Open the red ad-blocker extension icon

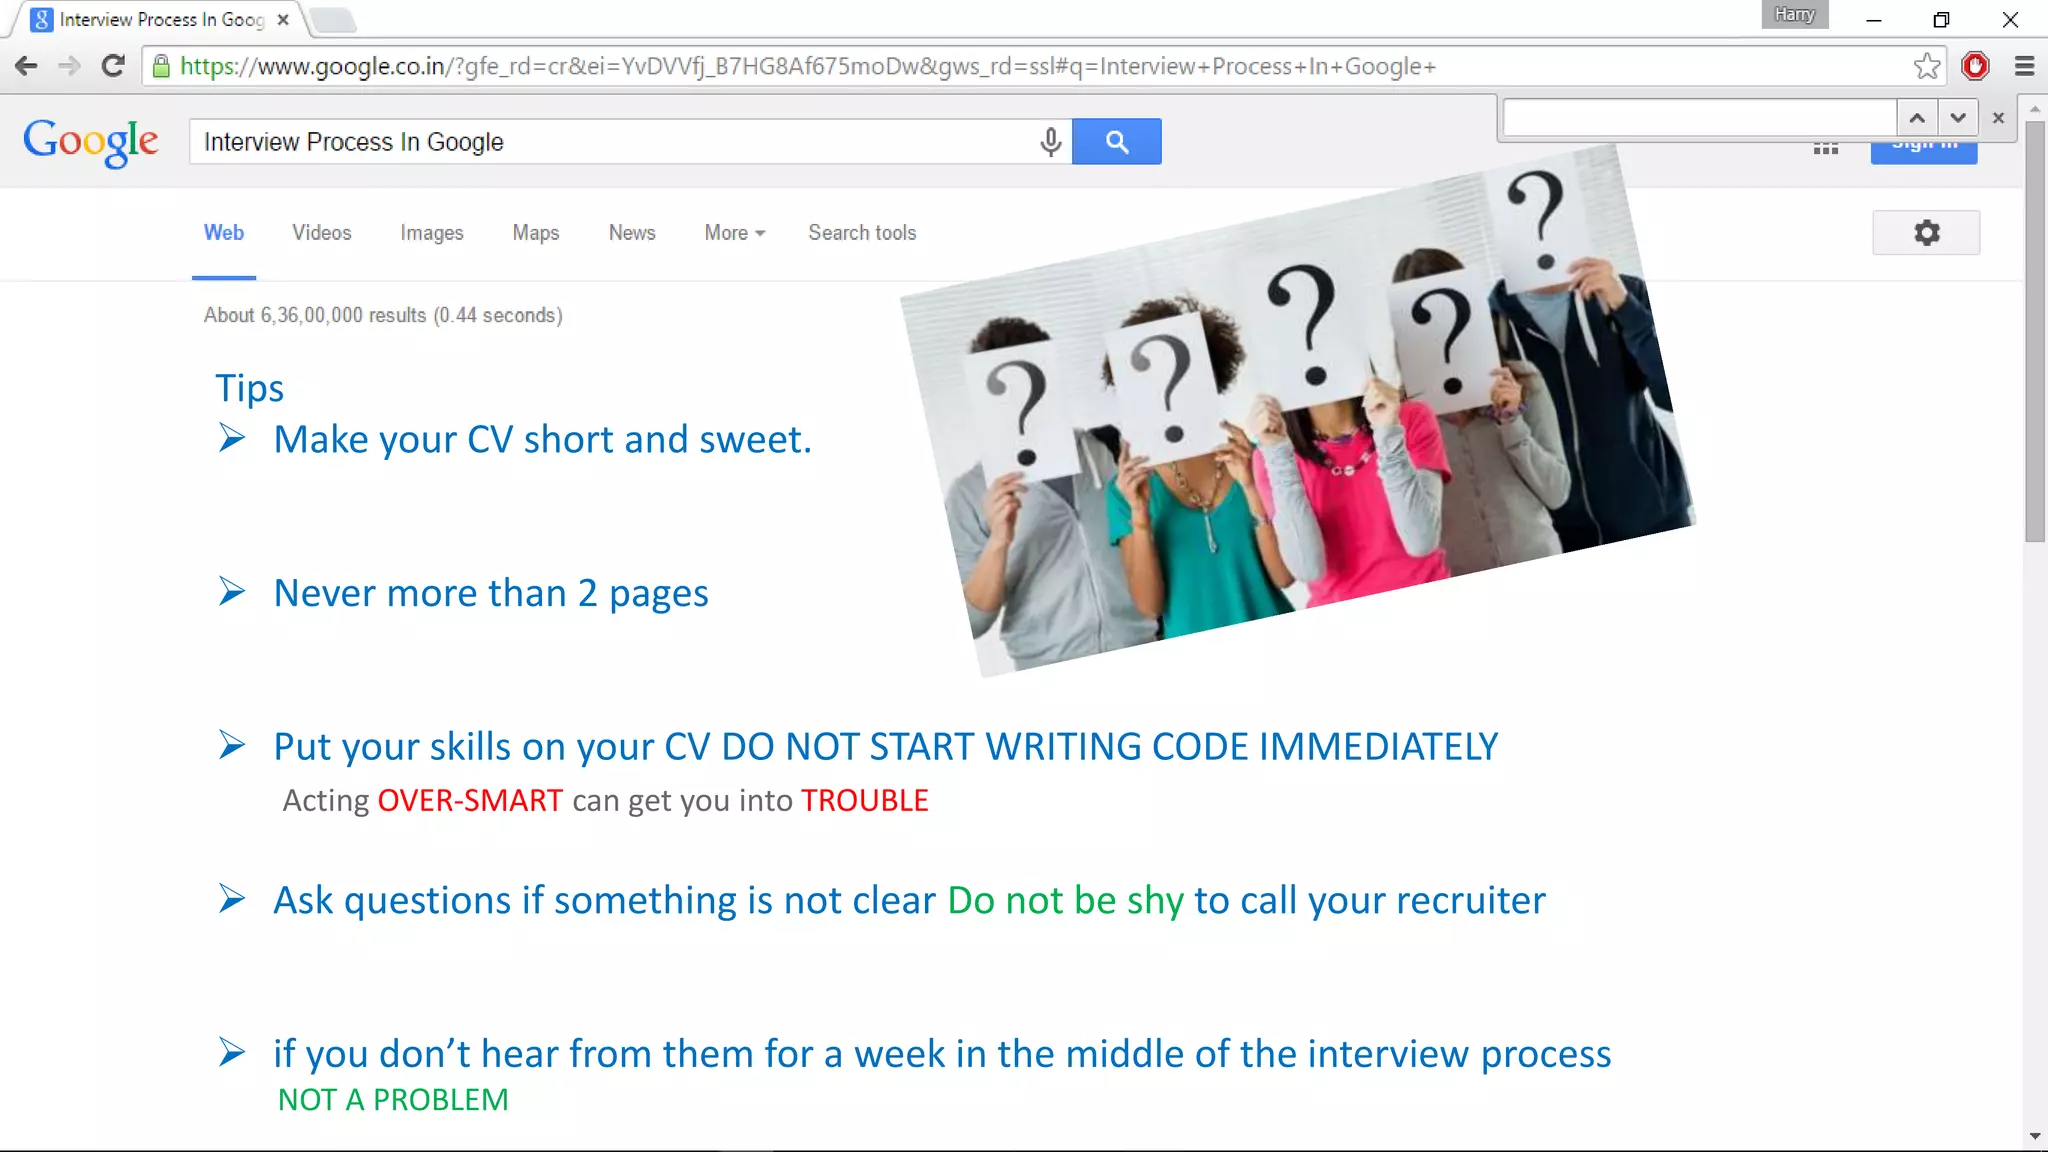pos(1975,66)
